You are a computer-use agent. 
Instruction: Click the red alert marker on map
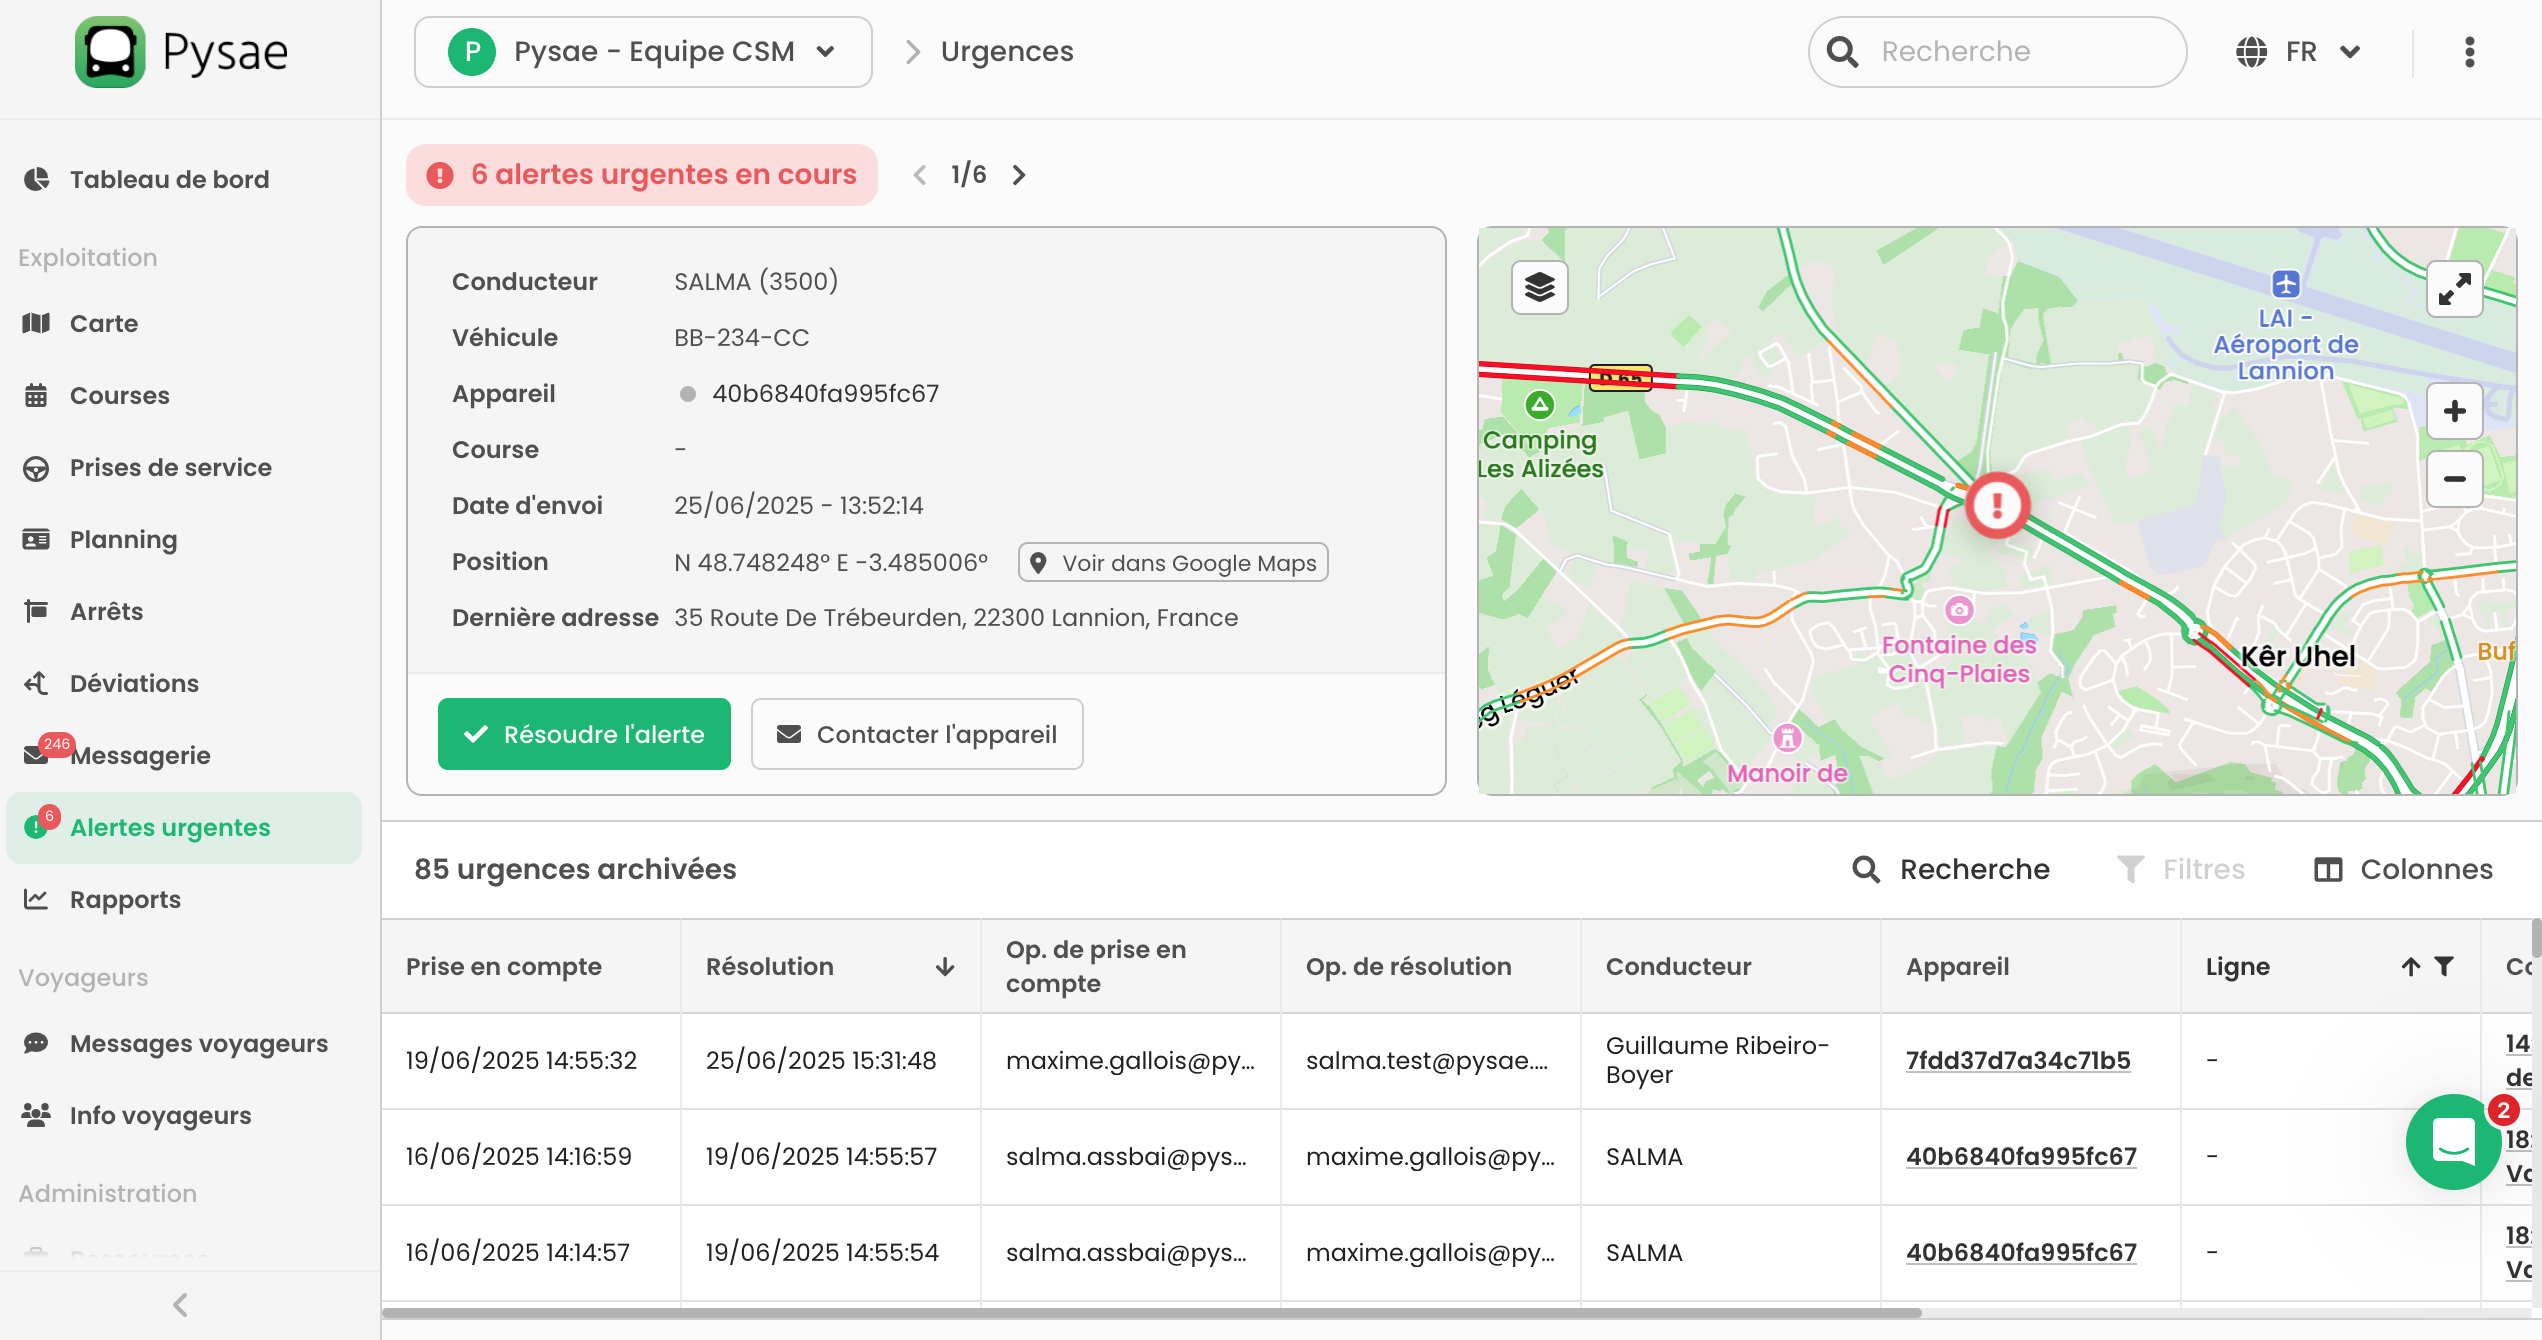tap(1997, 505)
